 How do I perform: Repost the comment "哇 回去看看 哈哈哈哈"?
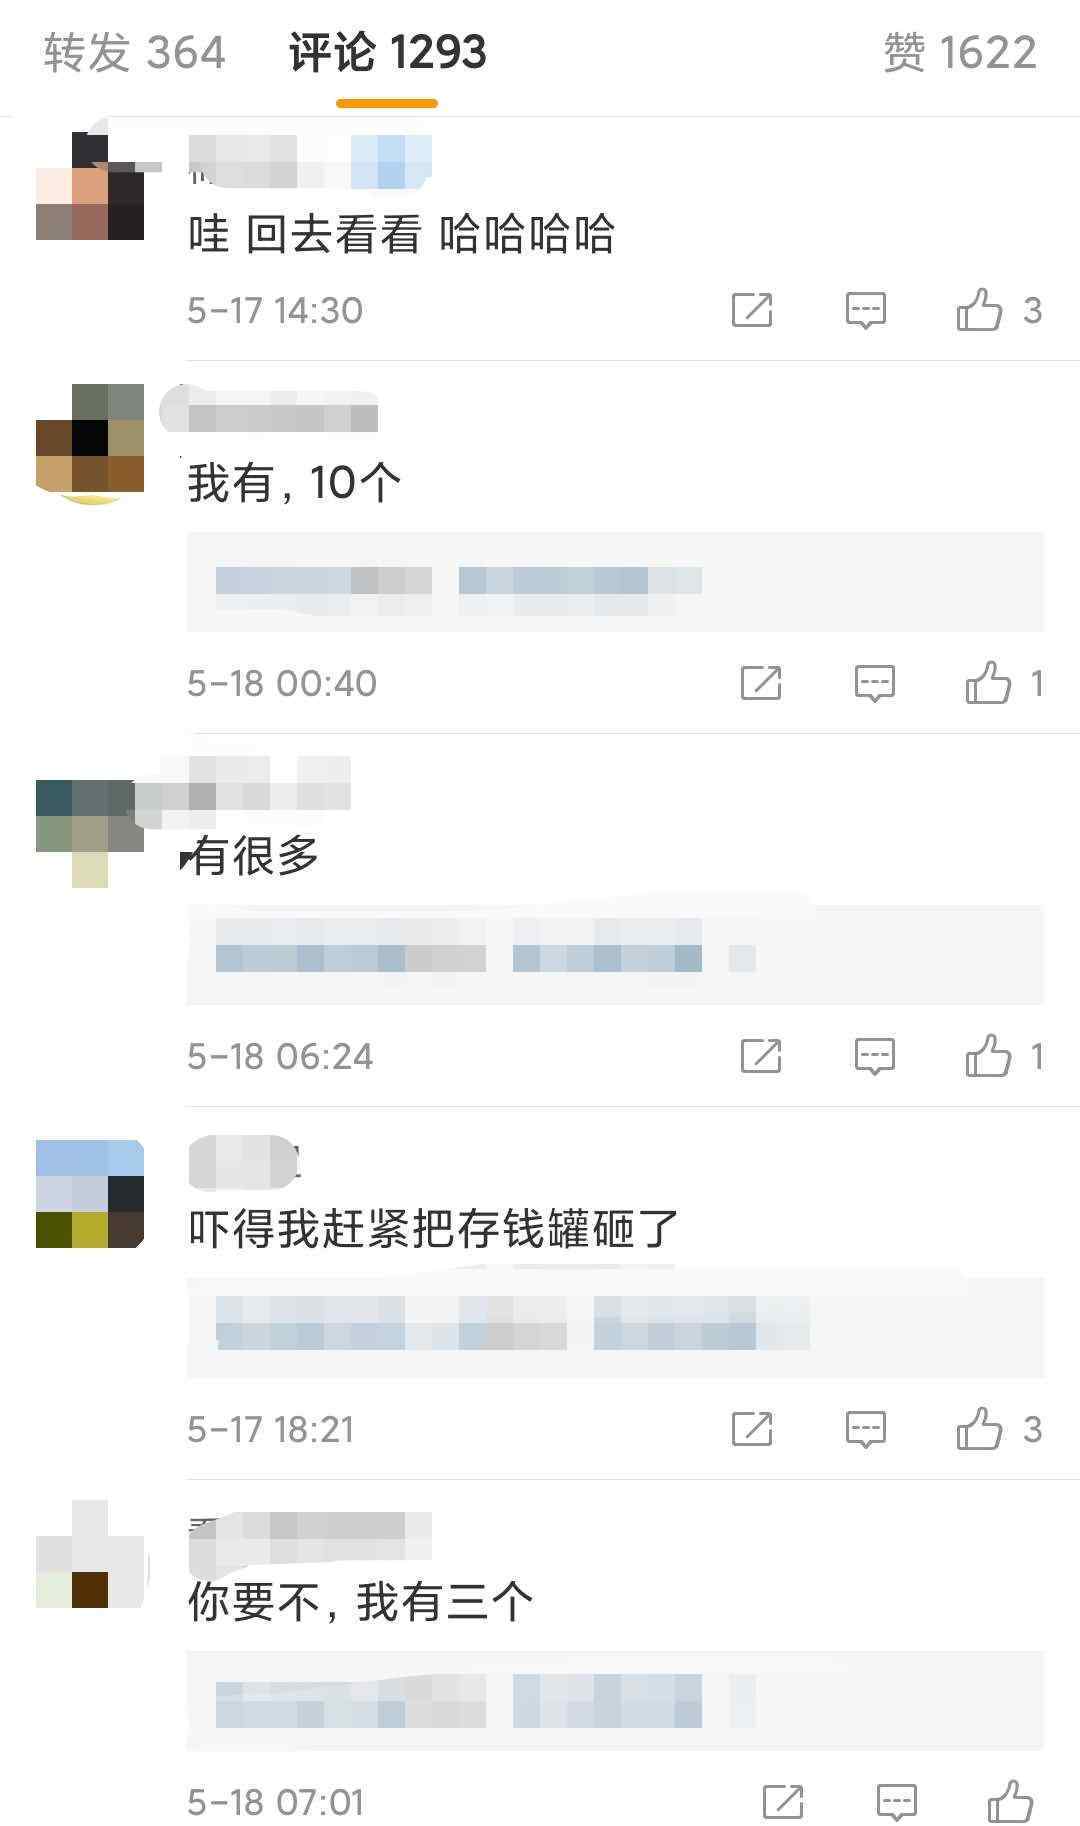point(752,310)
